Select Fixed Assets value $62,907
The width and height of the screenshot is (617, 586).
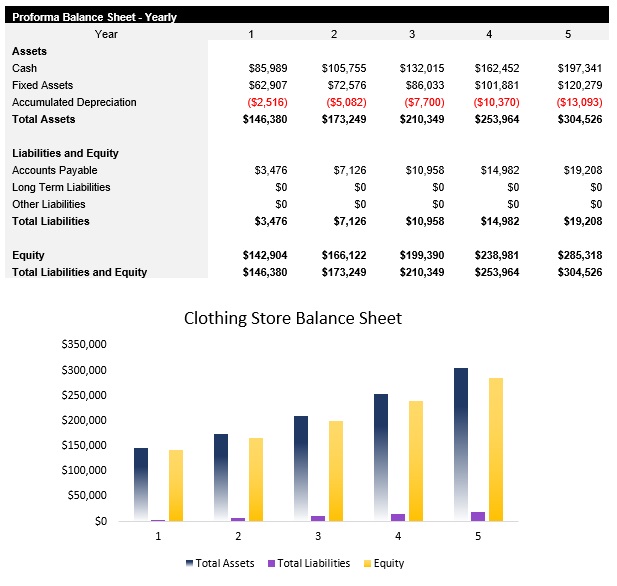(268, 85)
